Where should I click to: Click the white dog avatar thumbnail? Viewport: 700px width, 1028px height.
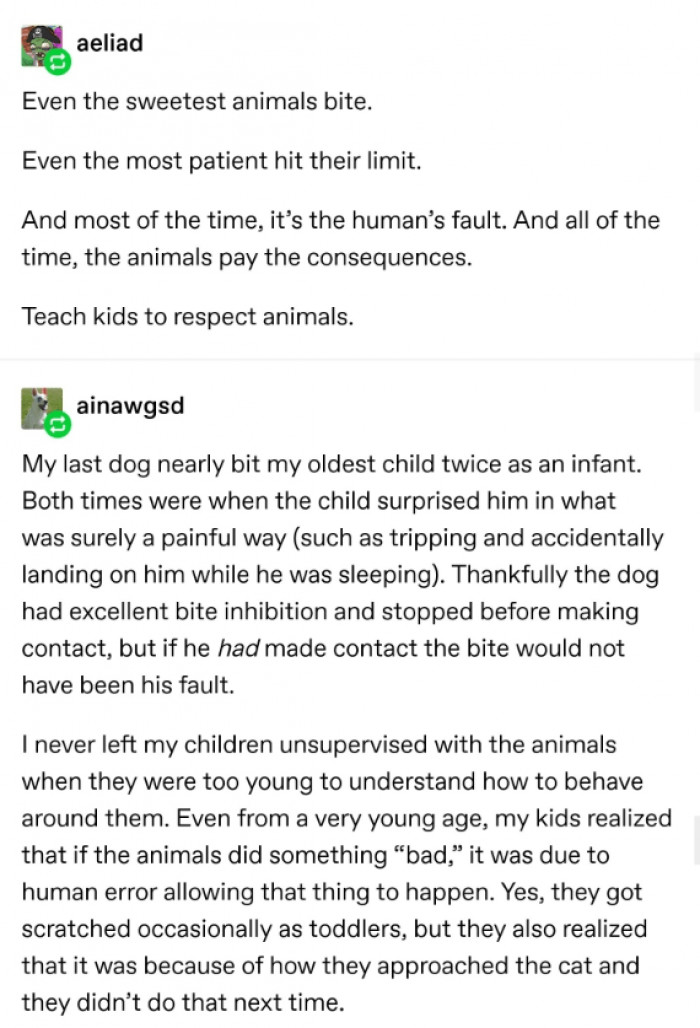[42, 404]
